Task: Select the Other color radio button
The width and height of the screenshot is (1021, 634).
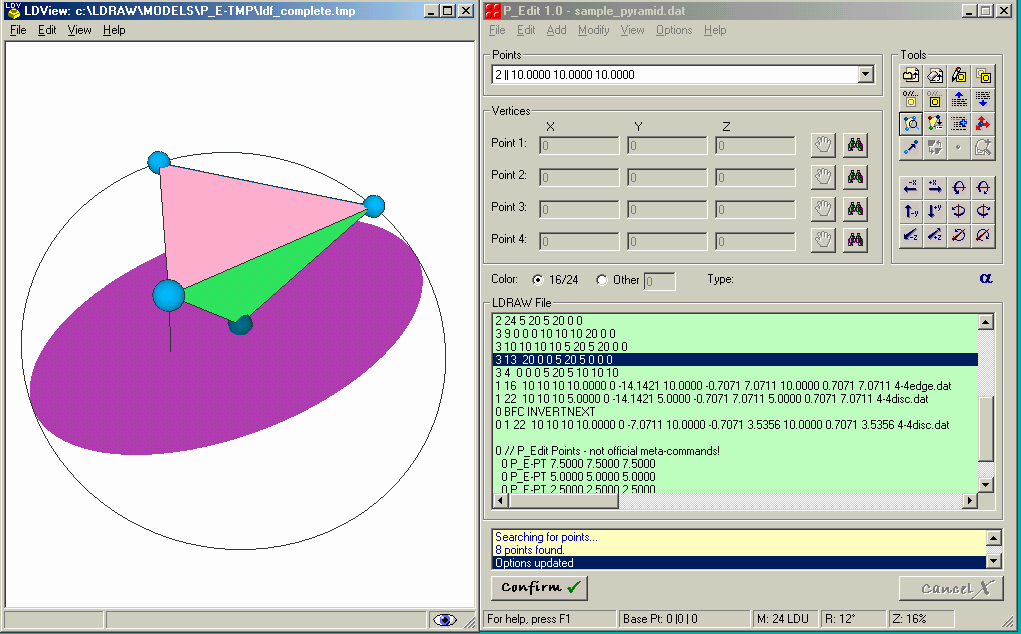Action: tap(602, 280)
